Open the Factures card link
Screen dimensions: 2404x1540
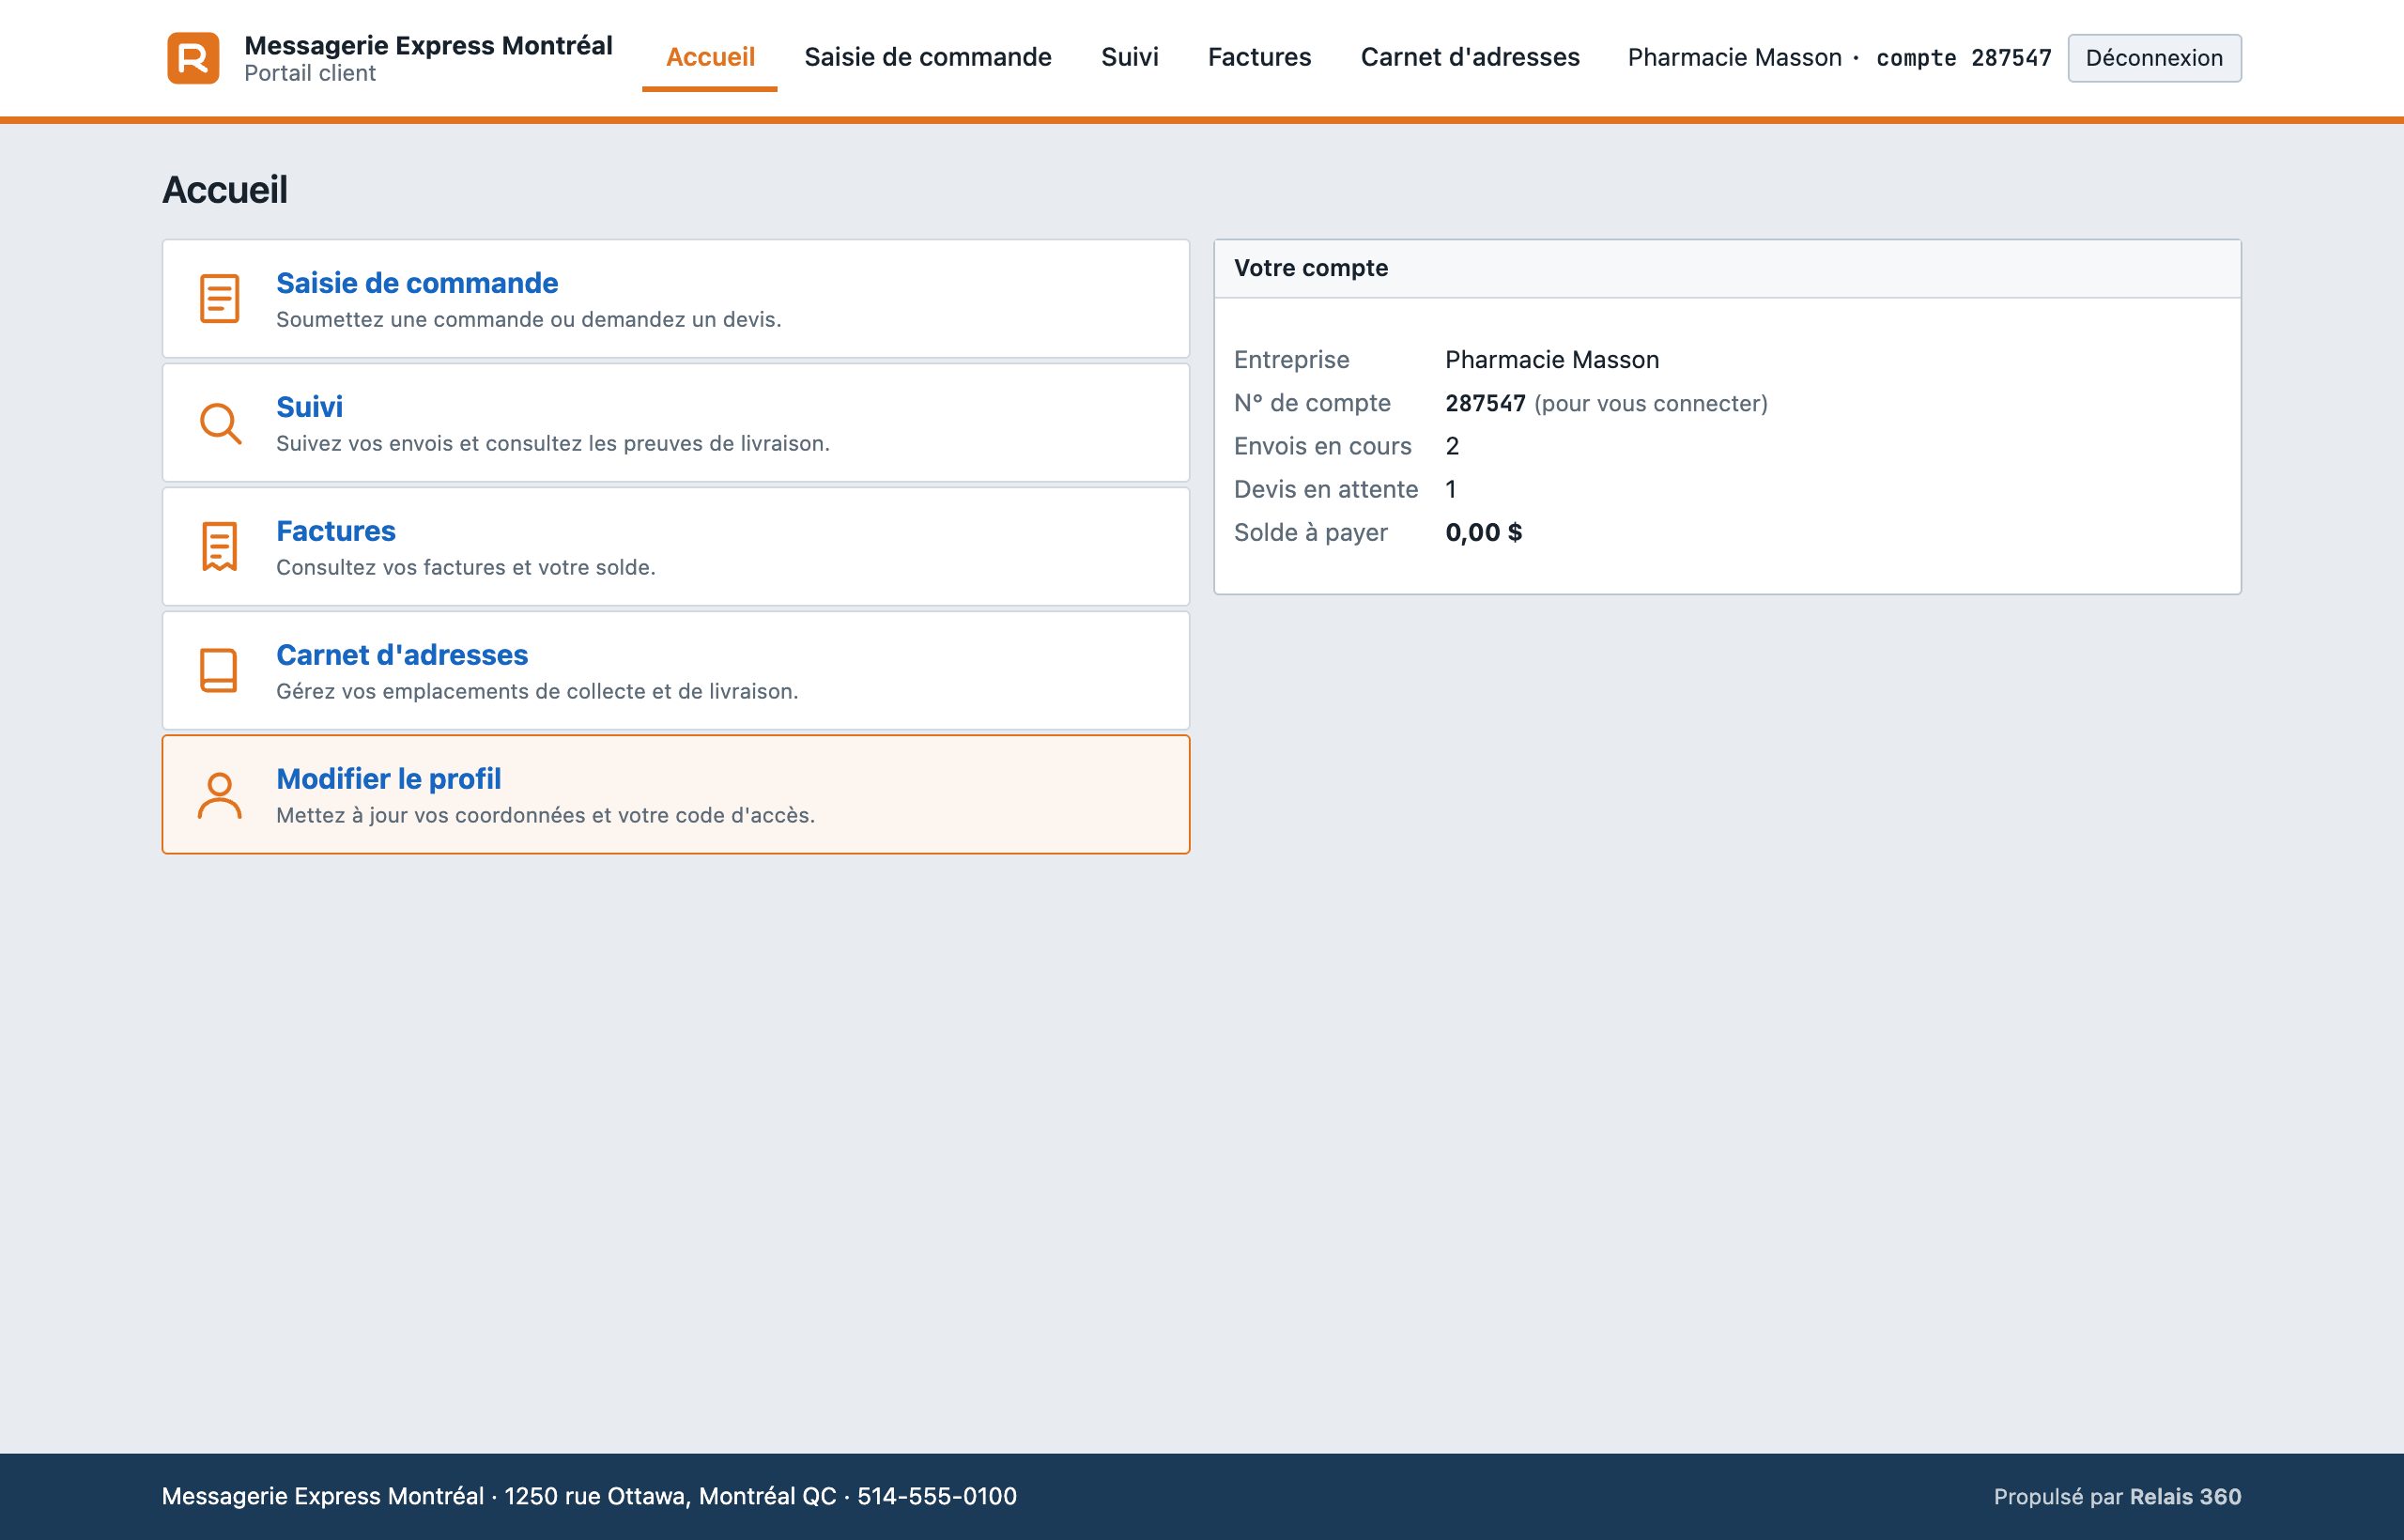point(336,531)
